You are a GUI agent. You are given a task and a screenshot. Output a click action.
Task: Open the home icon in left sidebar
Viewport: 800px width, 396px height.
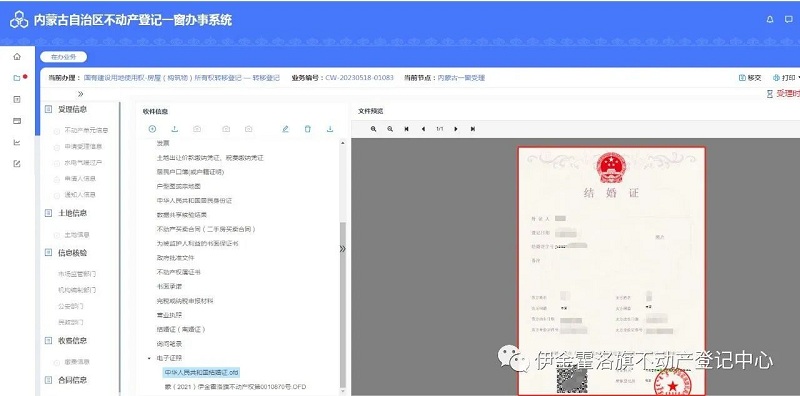coord(17,57)
